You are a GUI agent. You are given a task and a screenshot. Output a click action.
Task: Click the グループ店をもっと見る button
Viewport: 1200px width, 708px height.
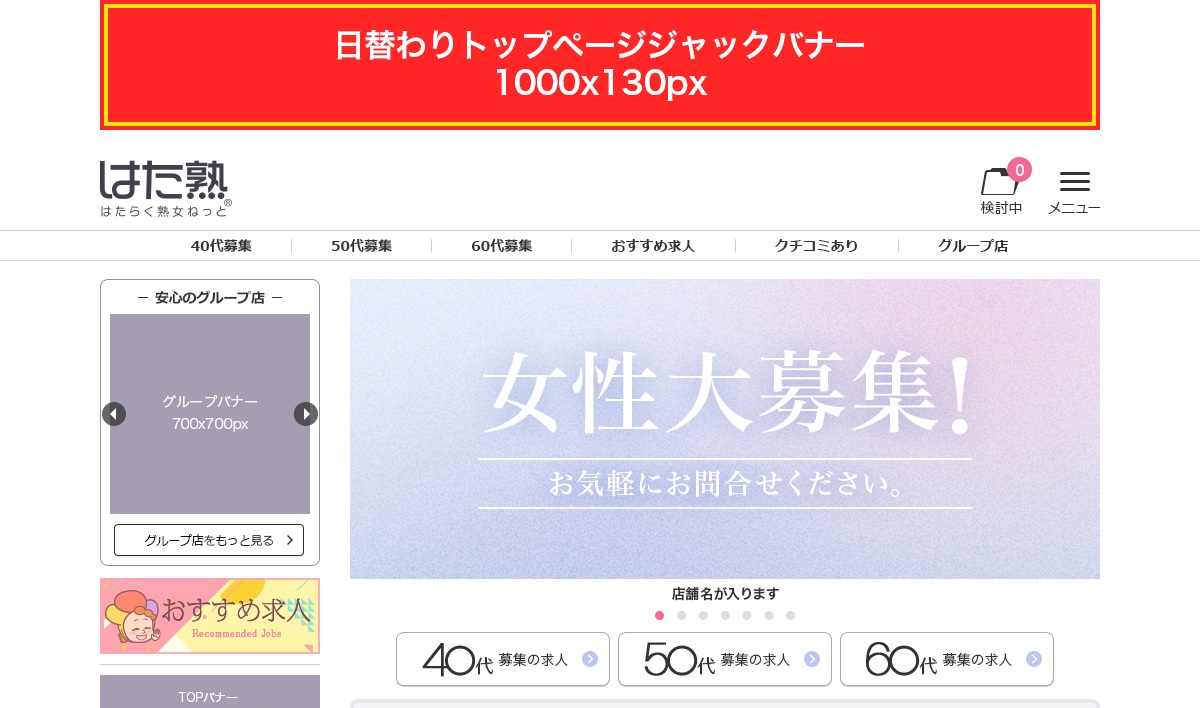click(209, 540)
